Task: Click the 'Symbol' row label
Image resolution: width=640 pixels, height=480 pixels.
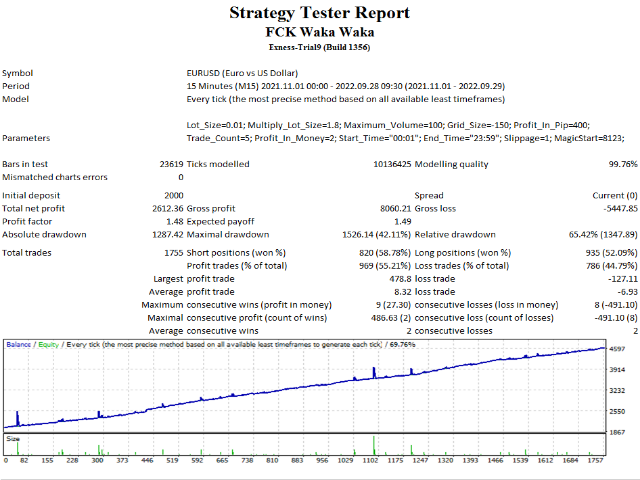Action: [18, 73]
